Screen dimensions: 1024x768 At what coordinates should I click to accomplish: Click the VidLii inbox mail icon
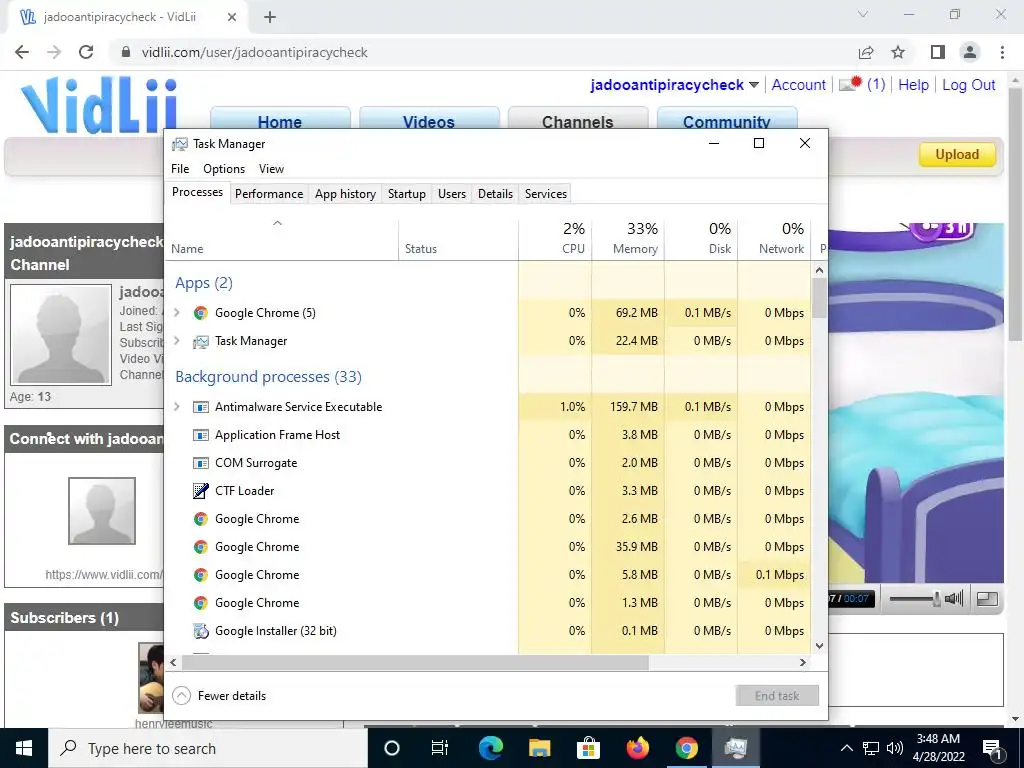pyautogui.click(x=851, y=84)
